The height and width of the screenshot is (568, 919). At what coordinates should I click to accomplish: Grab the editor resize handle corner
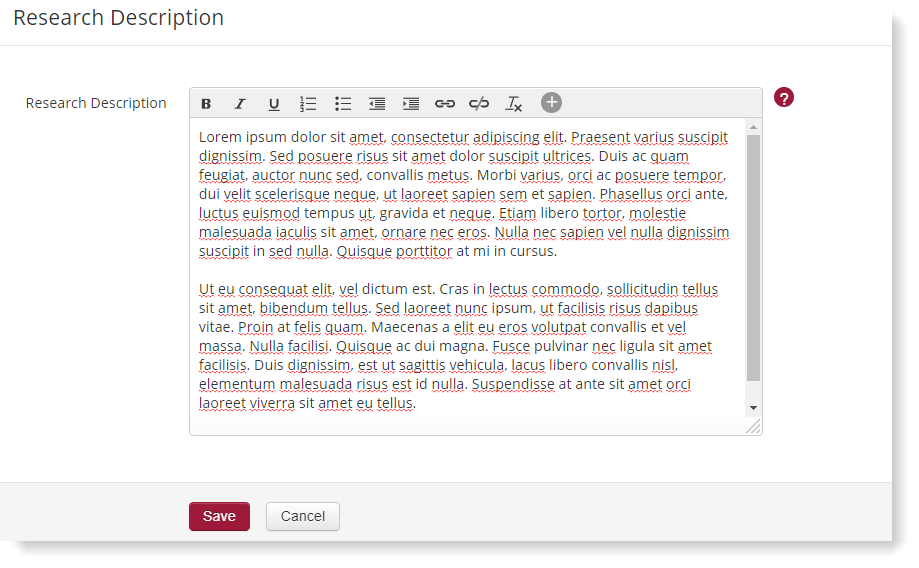[753, 427]
